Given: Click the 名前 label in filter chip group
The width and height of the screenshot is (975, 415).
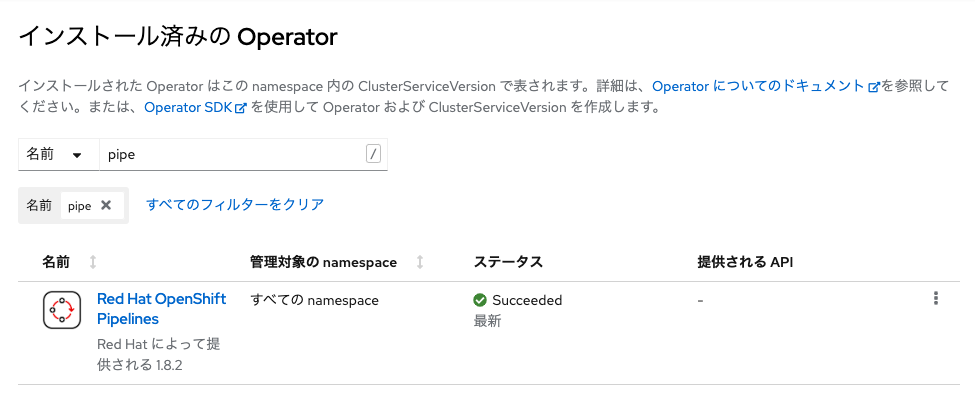Looking at the screenshot, I should pyautogui.click(x=39, y=205).
